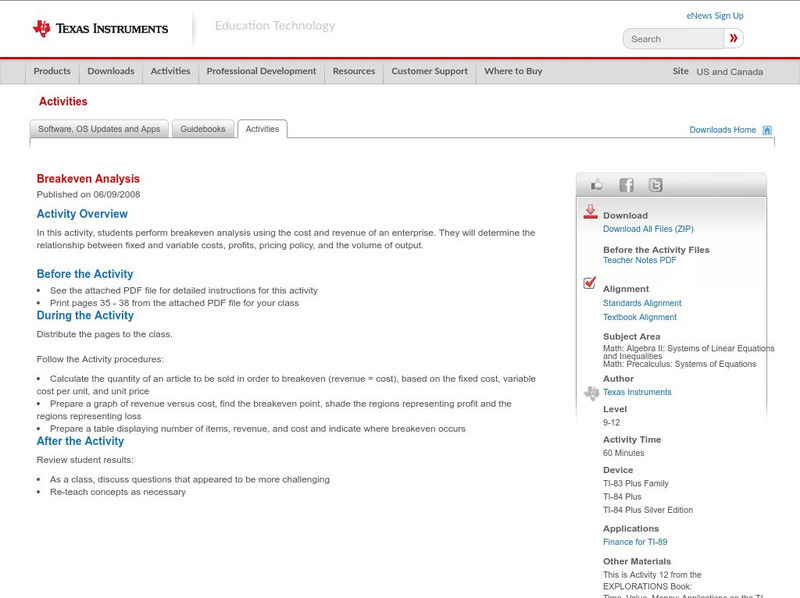800x598 pixels.
Task: Click the gray TI author icon
Action: pyautogui.click(x=591, y=393)
